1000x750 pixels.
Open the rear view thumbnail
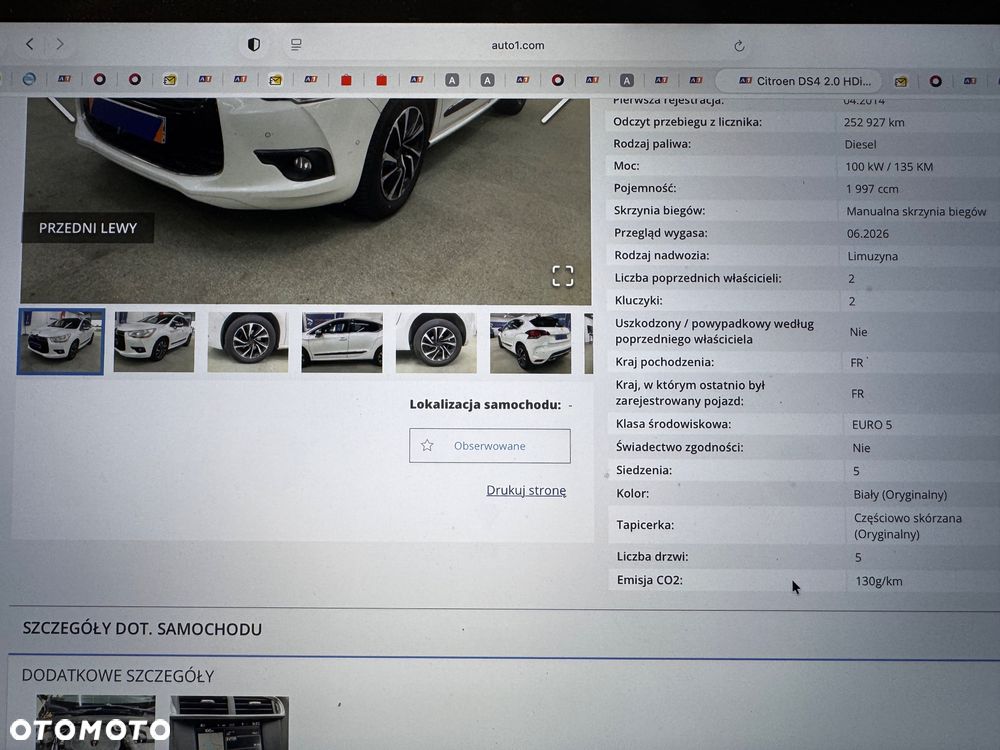coord(531,343)
